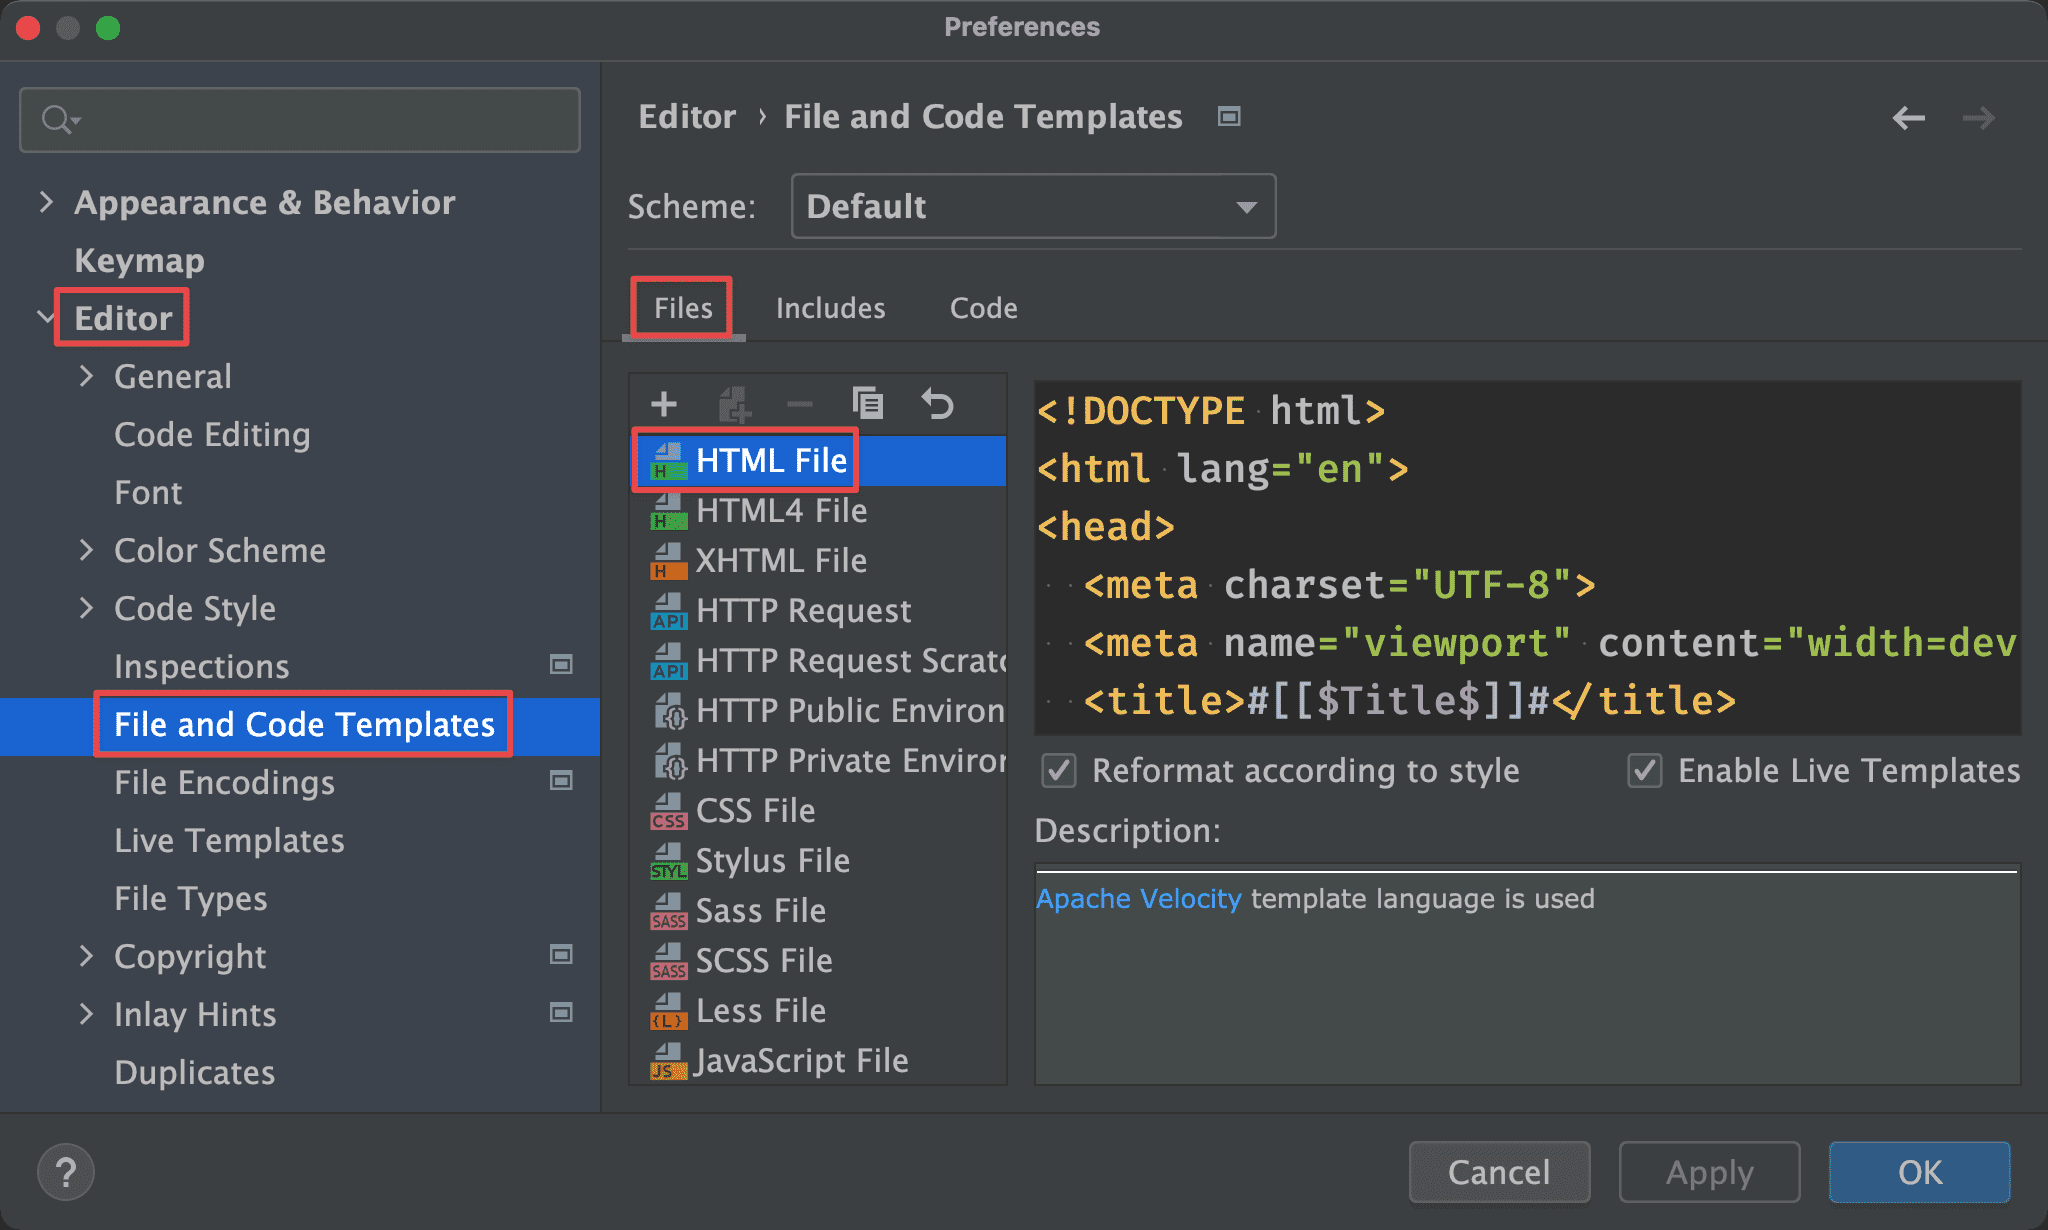2048x1230 pixels.
Task: Switch to the Includes tab
Action: point(830,308)
